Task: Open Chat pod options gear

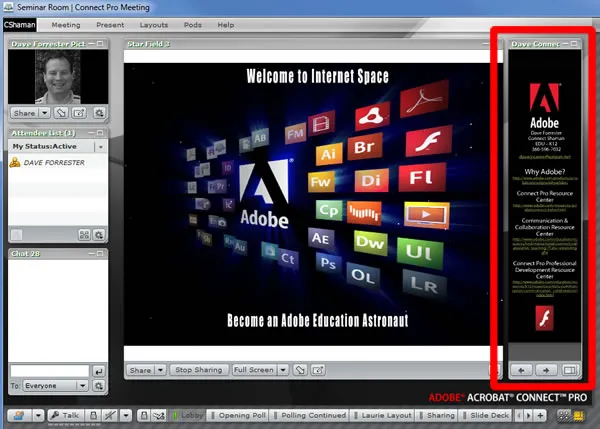Action: pyautogui.click(x=99, y=386)
